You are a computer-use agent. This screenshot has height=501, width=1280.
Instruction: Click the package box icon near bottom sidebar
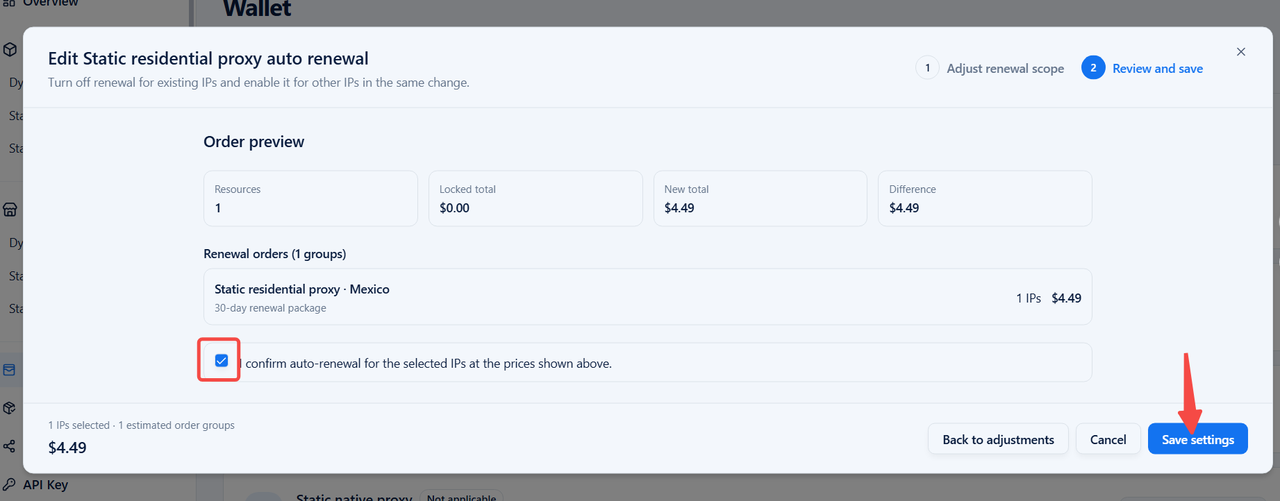[x=9, y=408]
